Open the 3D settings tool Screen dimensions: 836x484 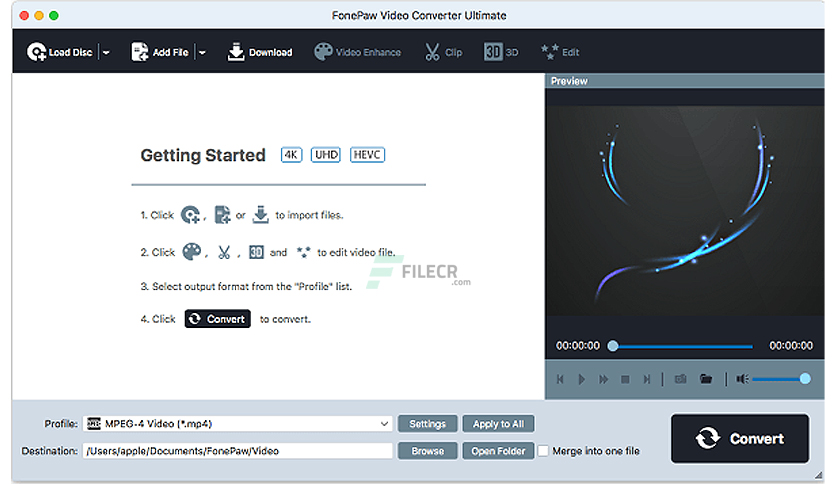(501, 52)
